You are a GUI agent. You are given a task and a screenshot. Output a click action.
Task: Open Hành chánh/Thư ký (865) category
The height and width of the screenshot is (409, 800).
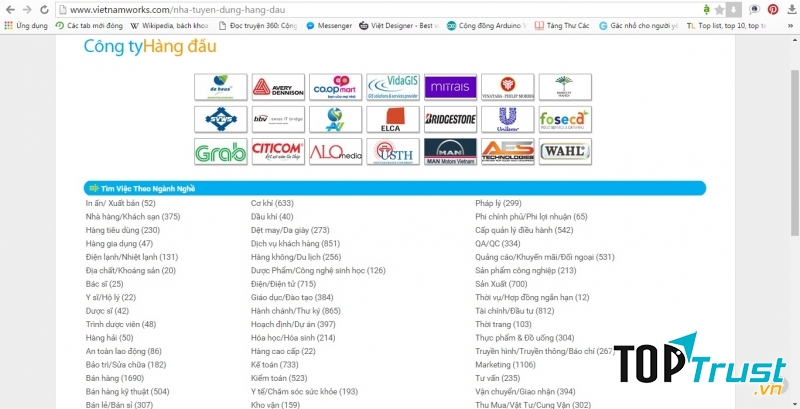[295, 311]
